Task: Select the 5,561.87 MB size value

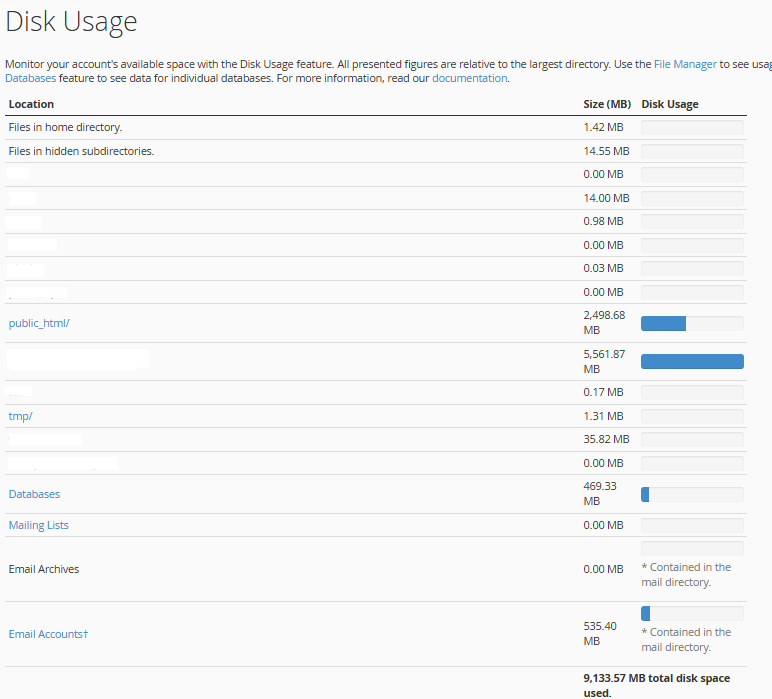Action: 604,361
